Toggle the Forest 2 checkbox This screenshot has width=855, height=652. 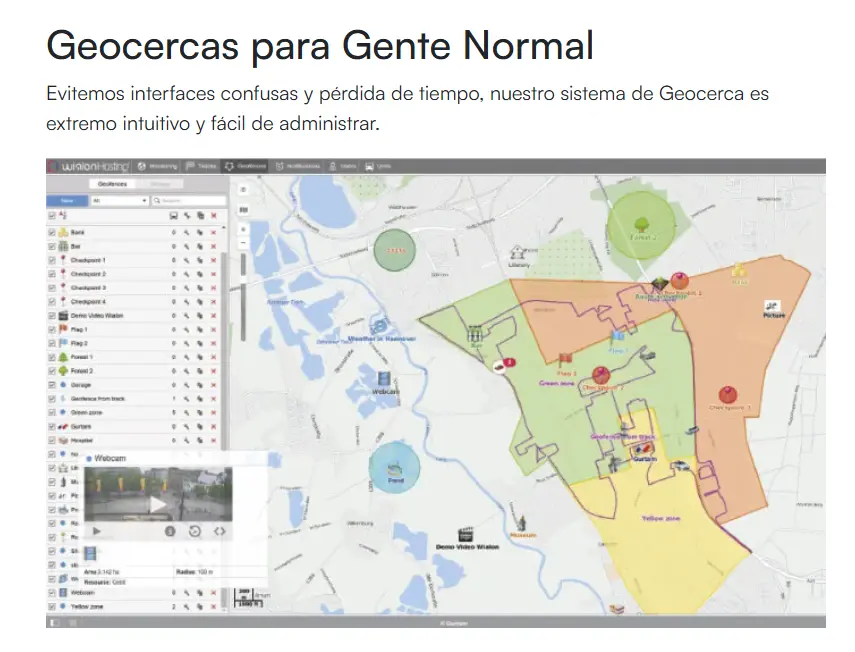pos(52,371)
